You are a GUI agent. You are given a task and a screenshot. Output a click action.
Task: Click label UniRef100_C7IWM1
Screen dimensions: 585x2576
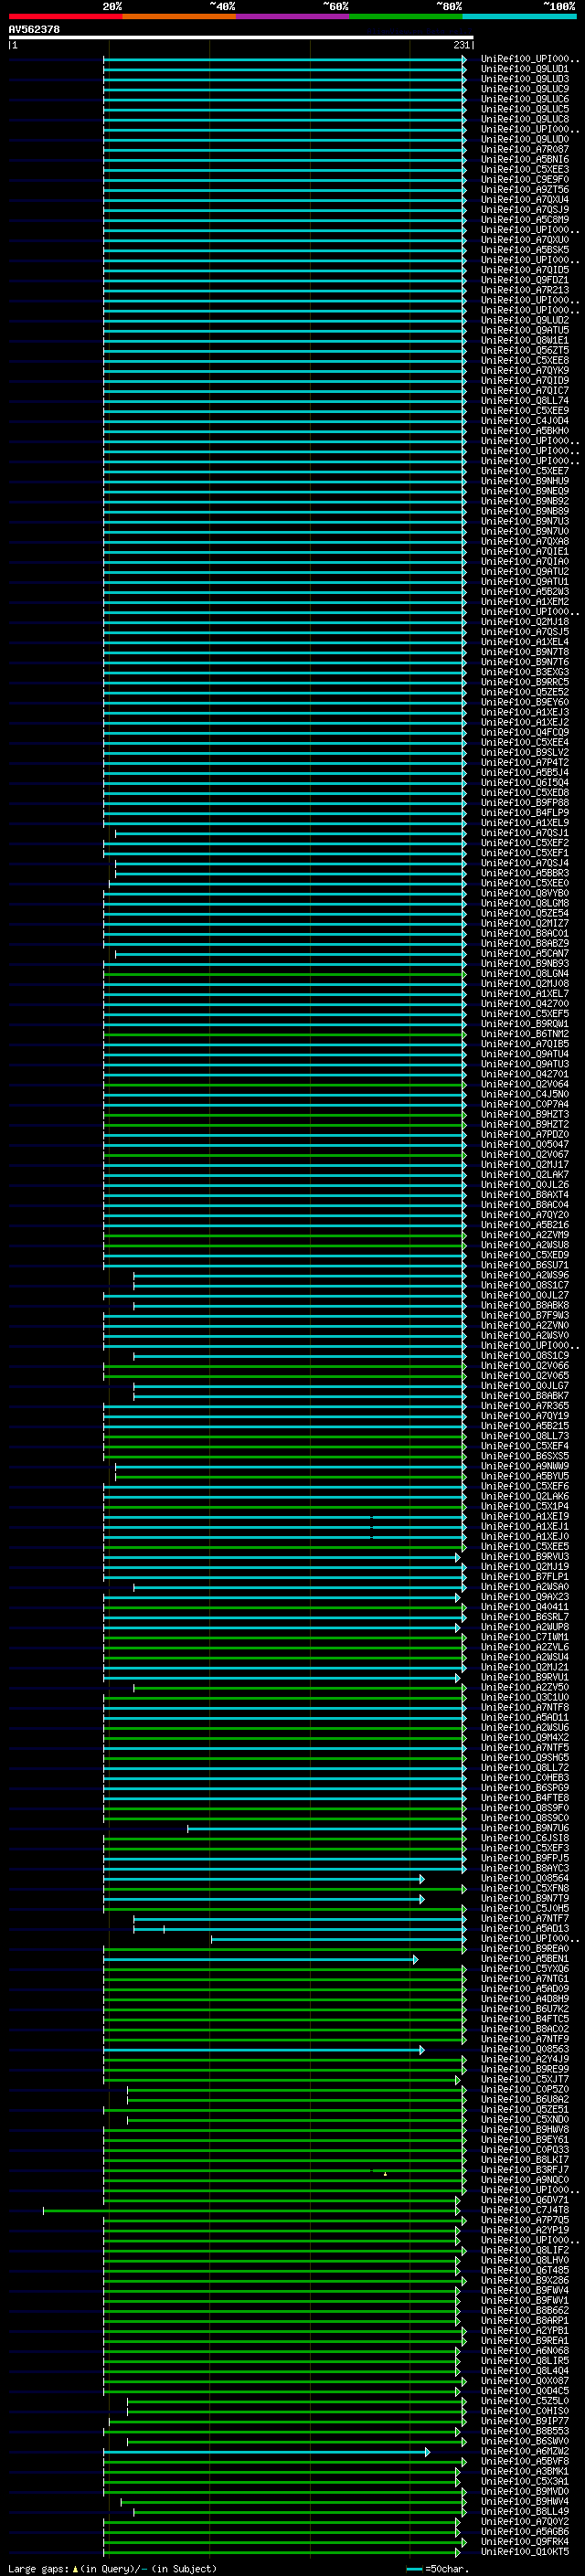[525, 1638]
